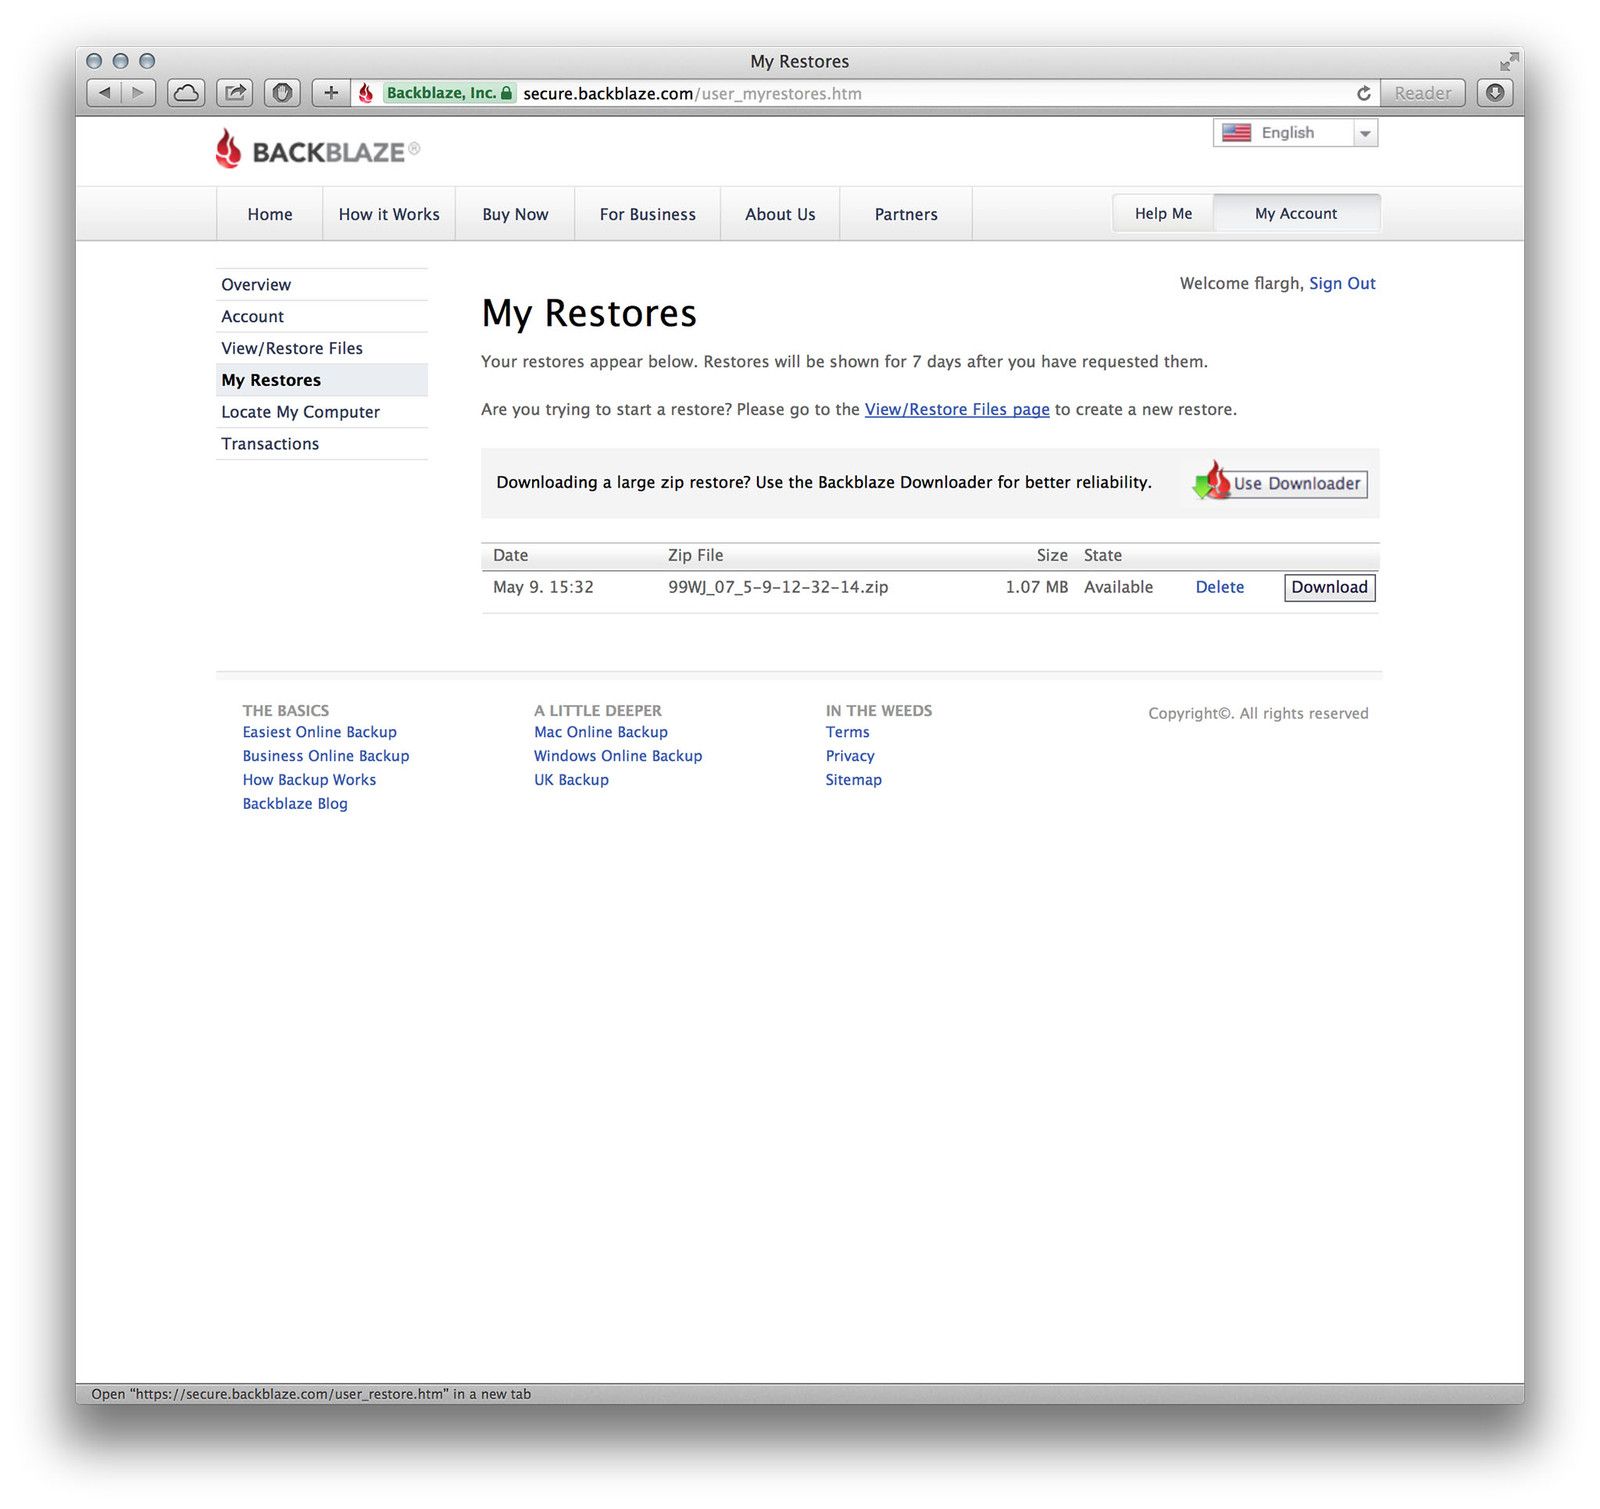Delete the 99WJ restore zip file
Image resolution: width=1600 pixels, height=1509 pixels.
[1219, 587]
